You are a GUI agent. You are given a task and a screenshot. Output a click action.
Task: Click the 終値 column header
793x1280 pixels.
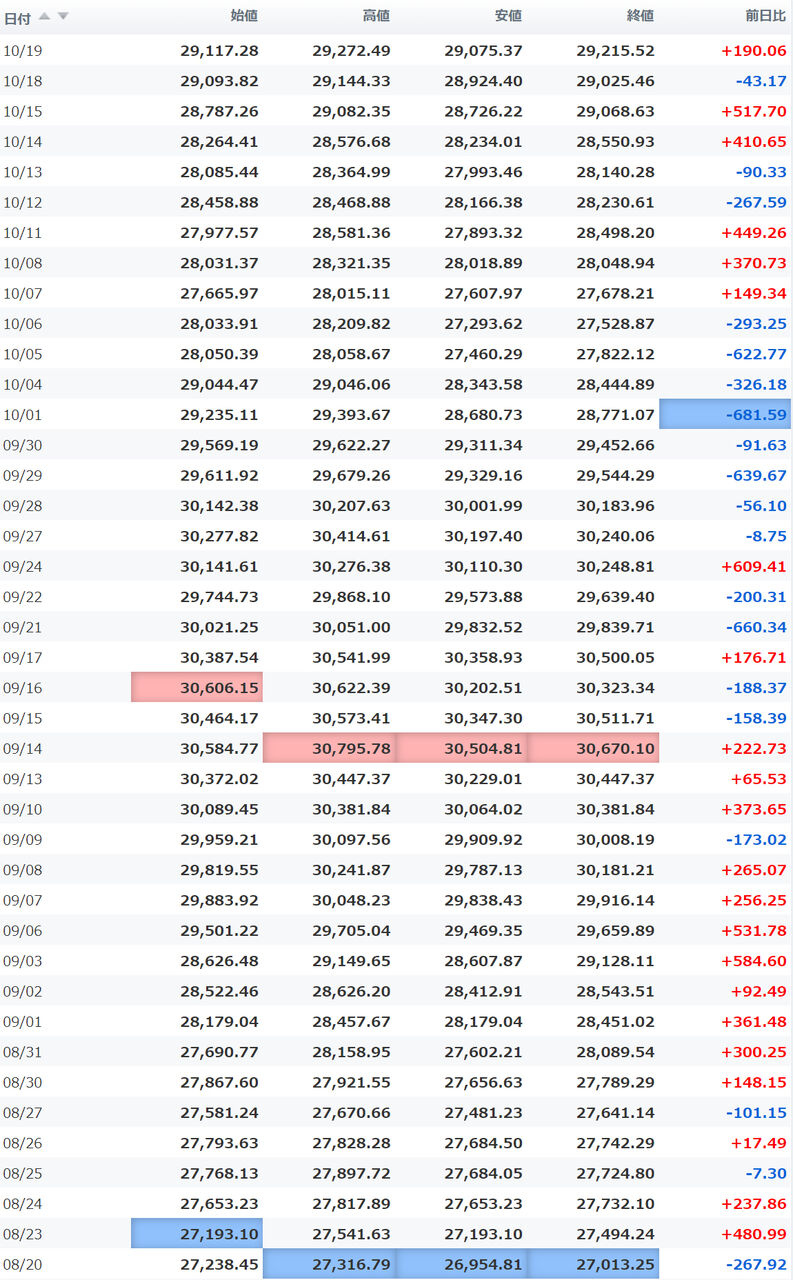[640, 16]
